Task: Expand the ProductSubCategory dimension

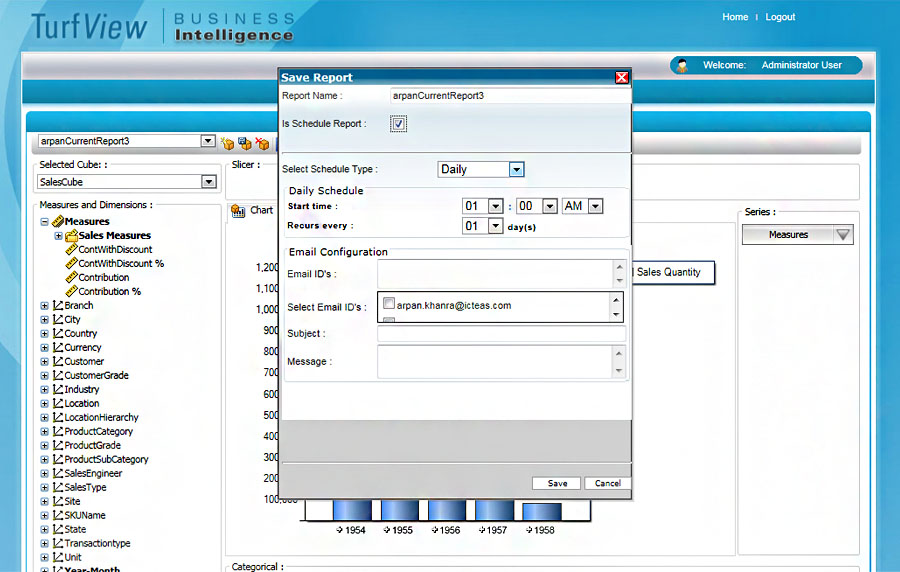Action: [x=44, y=460]
